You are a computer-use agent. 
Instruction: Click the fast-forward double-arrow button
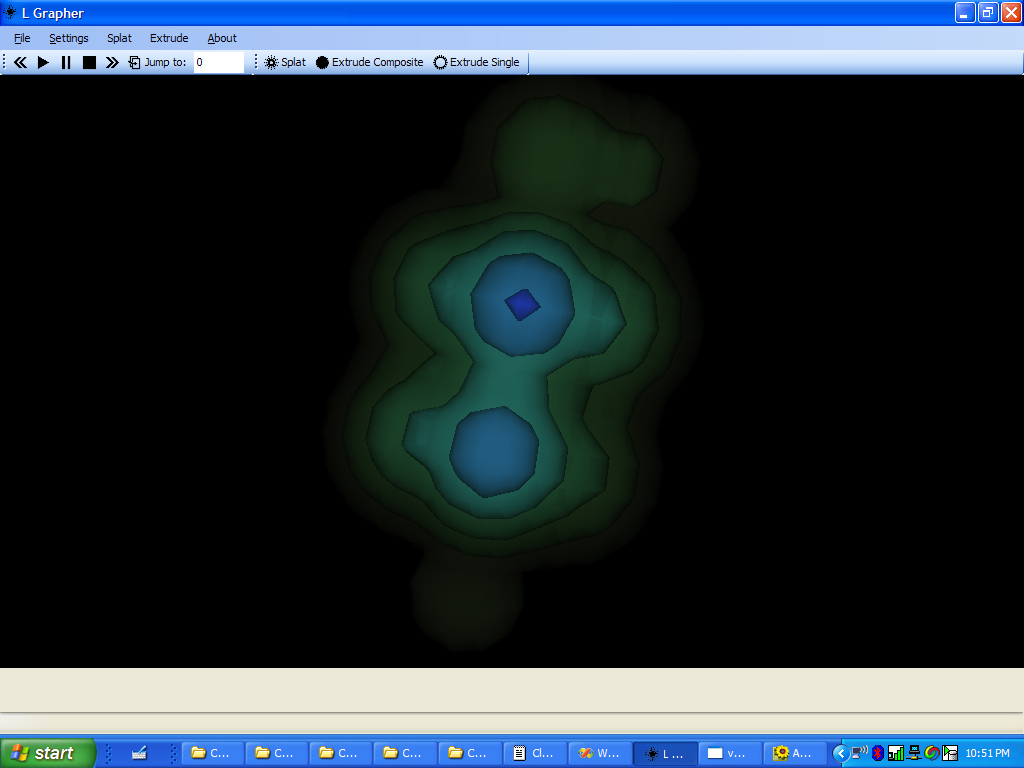pos(112,62)
